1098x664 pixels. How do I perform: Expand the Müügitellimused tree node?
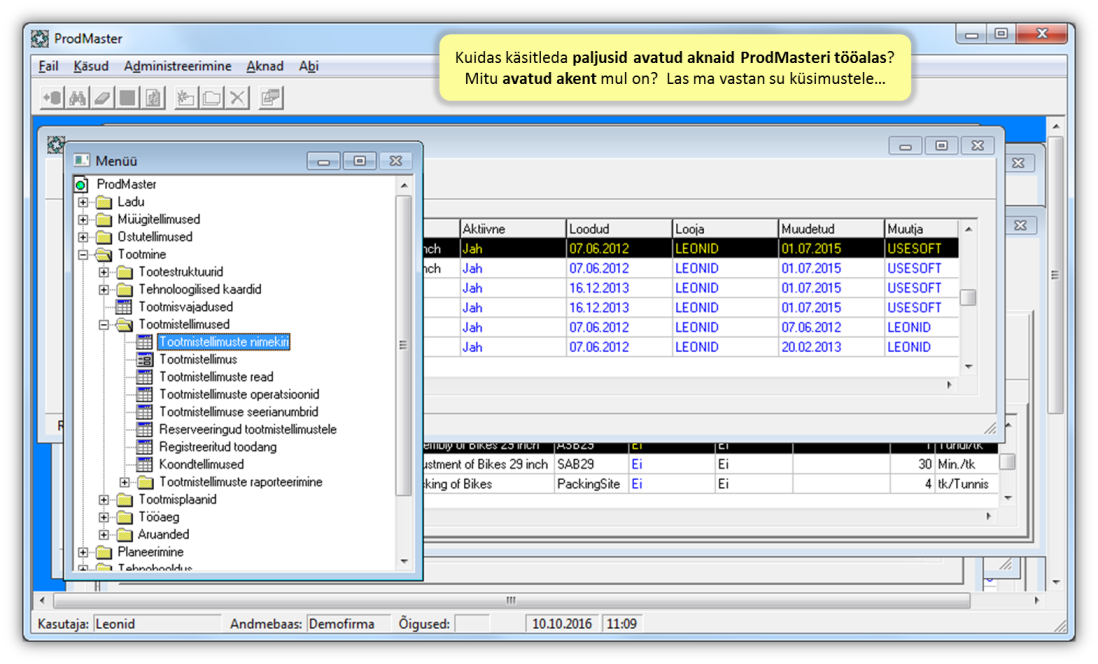[x=83, y=219]
